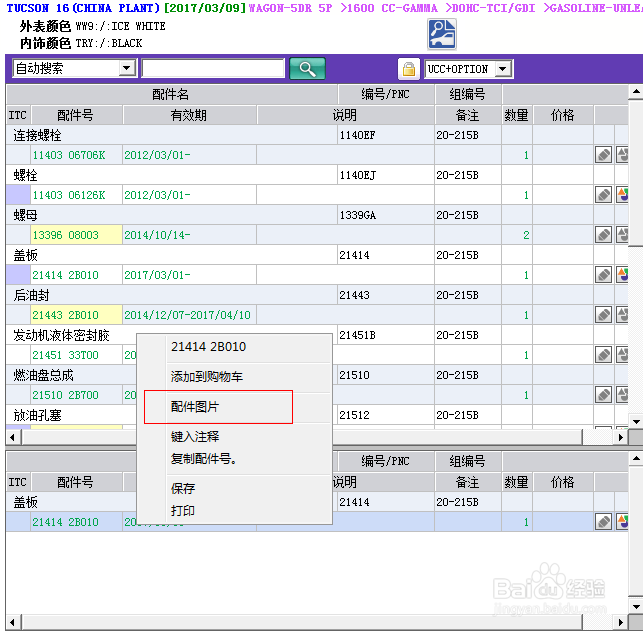643x631 pixels.
Task: Click colored shapes icon for upper 21414 2B010
Action: (x=622, y=275)
